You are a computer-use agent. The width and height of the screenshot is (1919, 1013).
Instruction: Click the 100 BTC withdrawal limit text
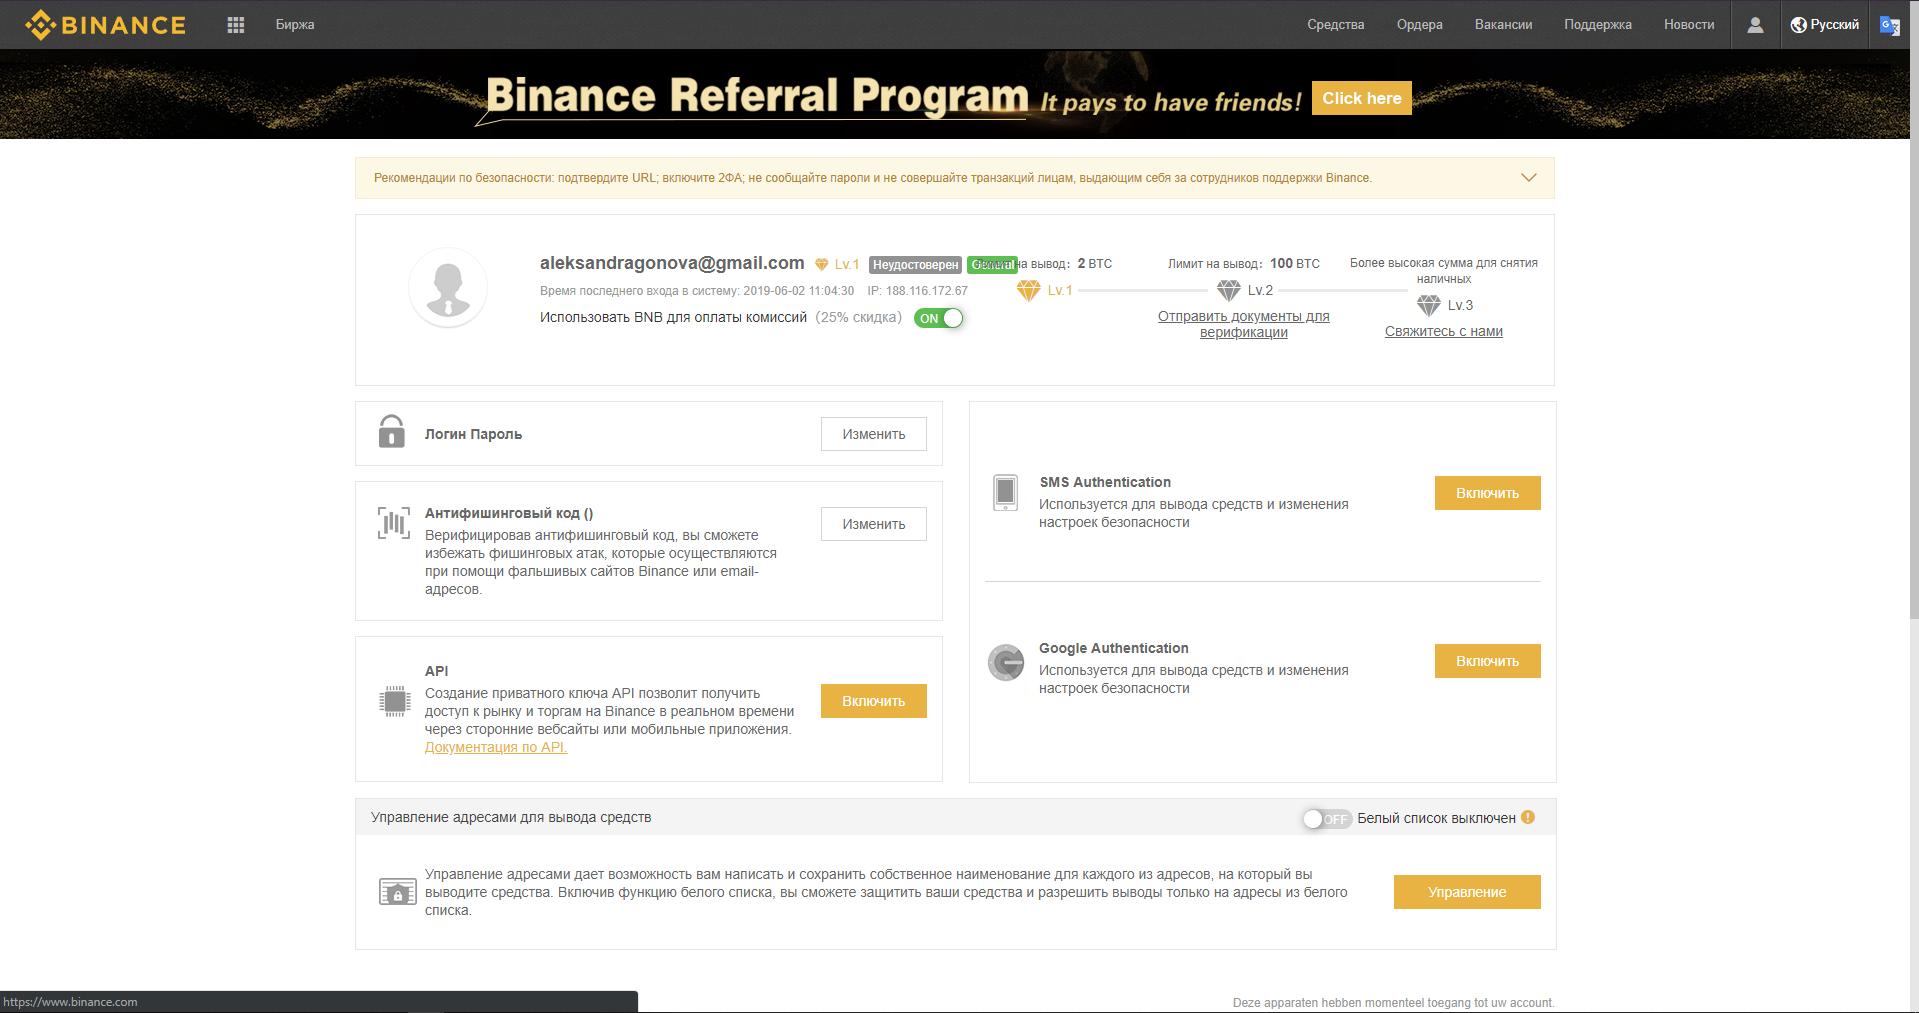(x=1295, y=264)
